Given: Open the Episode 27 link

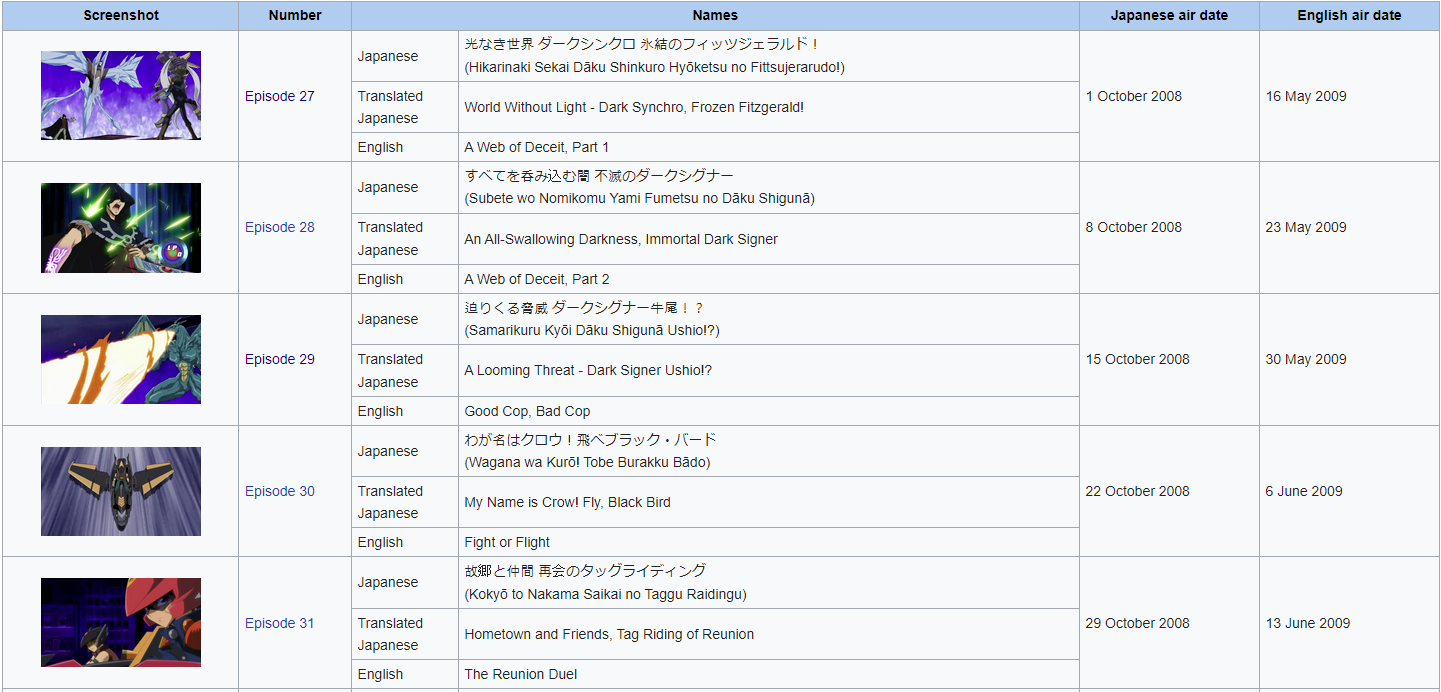Looking at the screenshot, I should (x=279, y=96).
